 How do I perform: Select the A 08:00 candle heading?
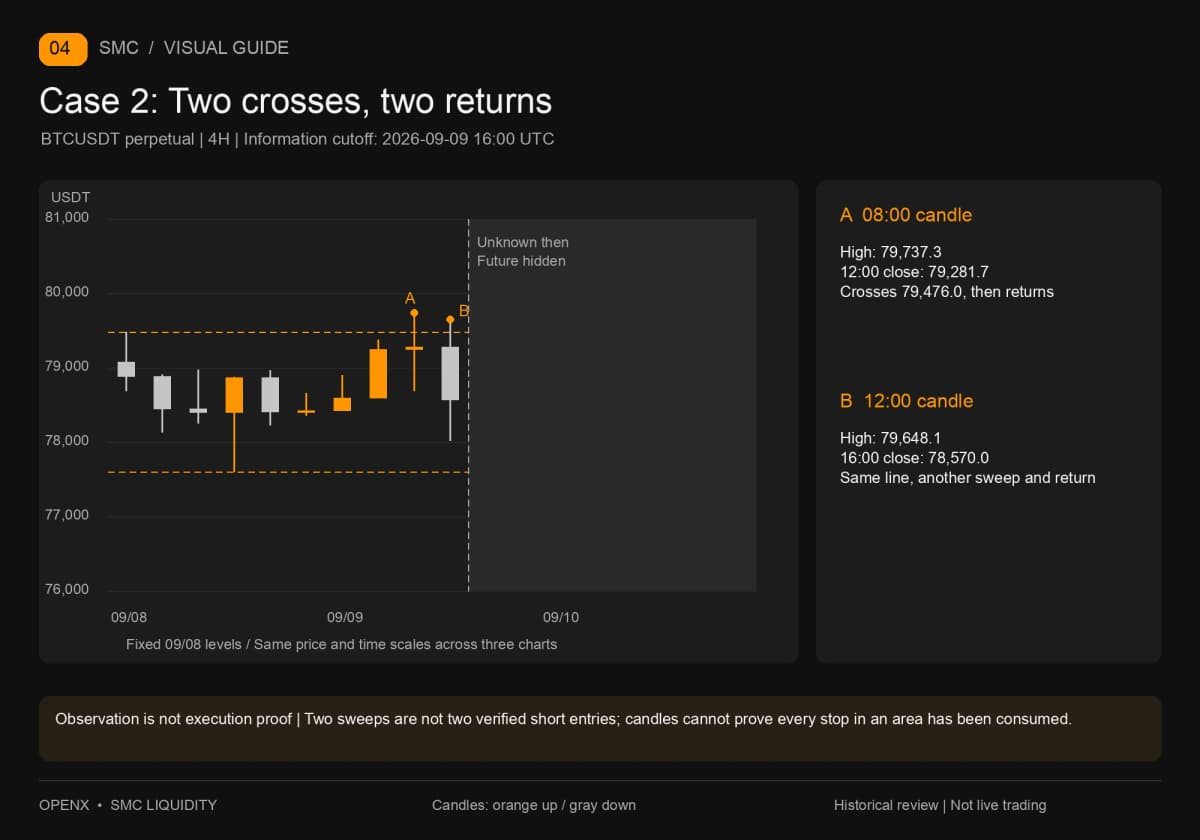click(906, 215)
